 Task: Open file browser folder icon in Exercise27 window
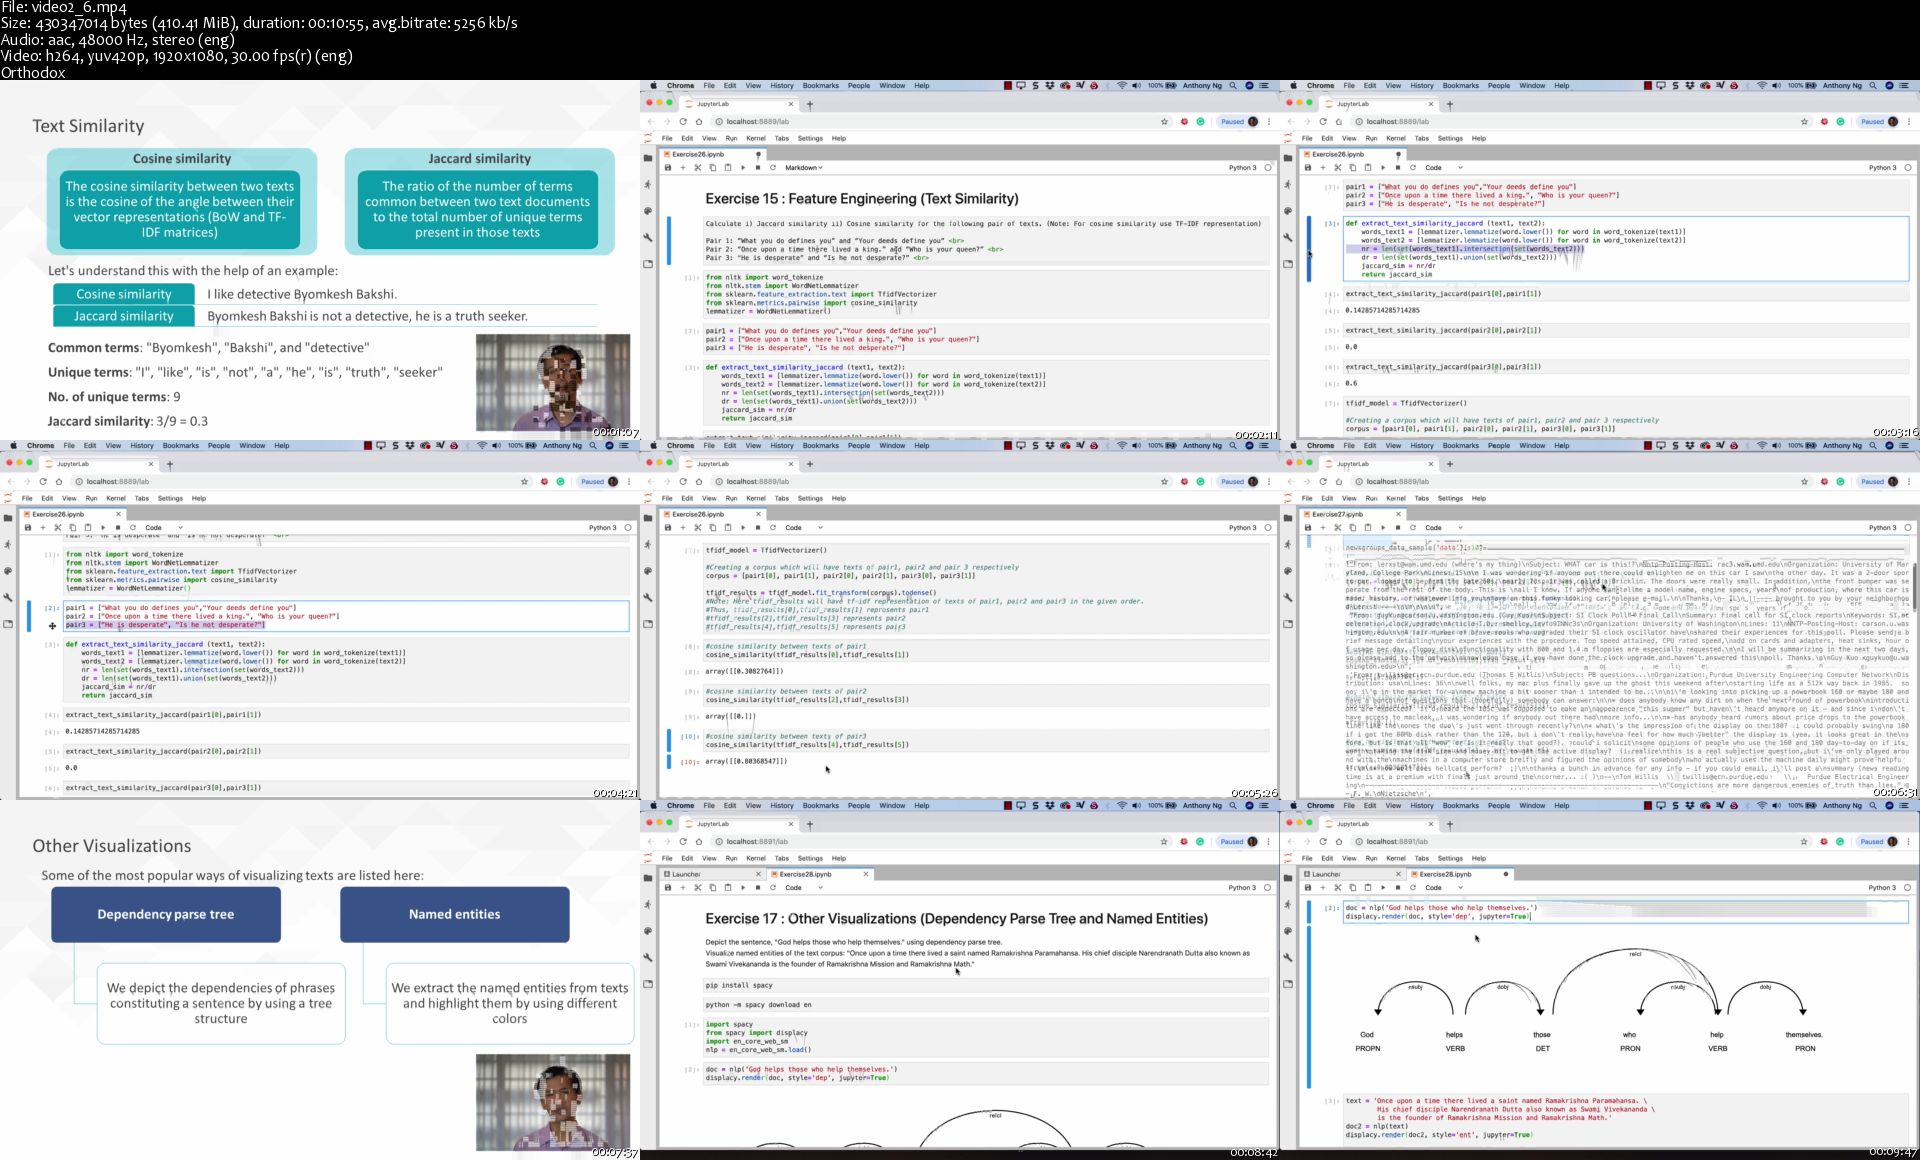click(x=1288, y=518)
